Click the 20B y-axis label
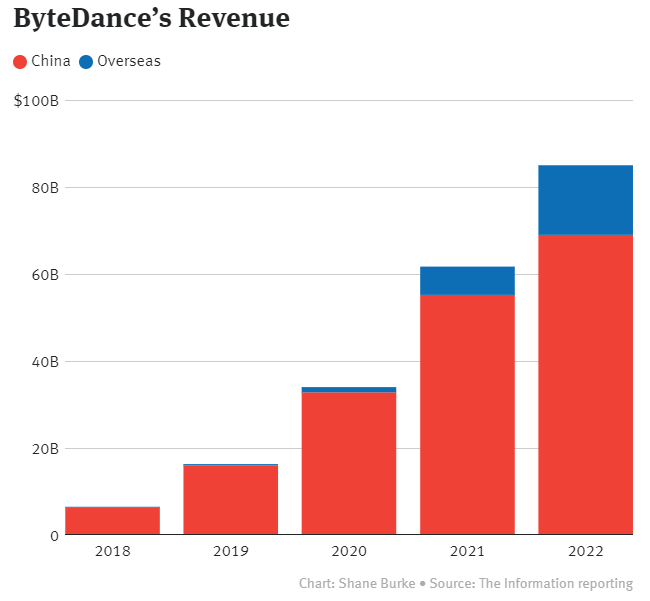The width and height of the screenshot is (650, 601). pos(45,449)
